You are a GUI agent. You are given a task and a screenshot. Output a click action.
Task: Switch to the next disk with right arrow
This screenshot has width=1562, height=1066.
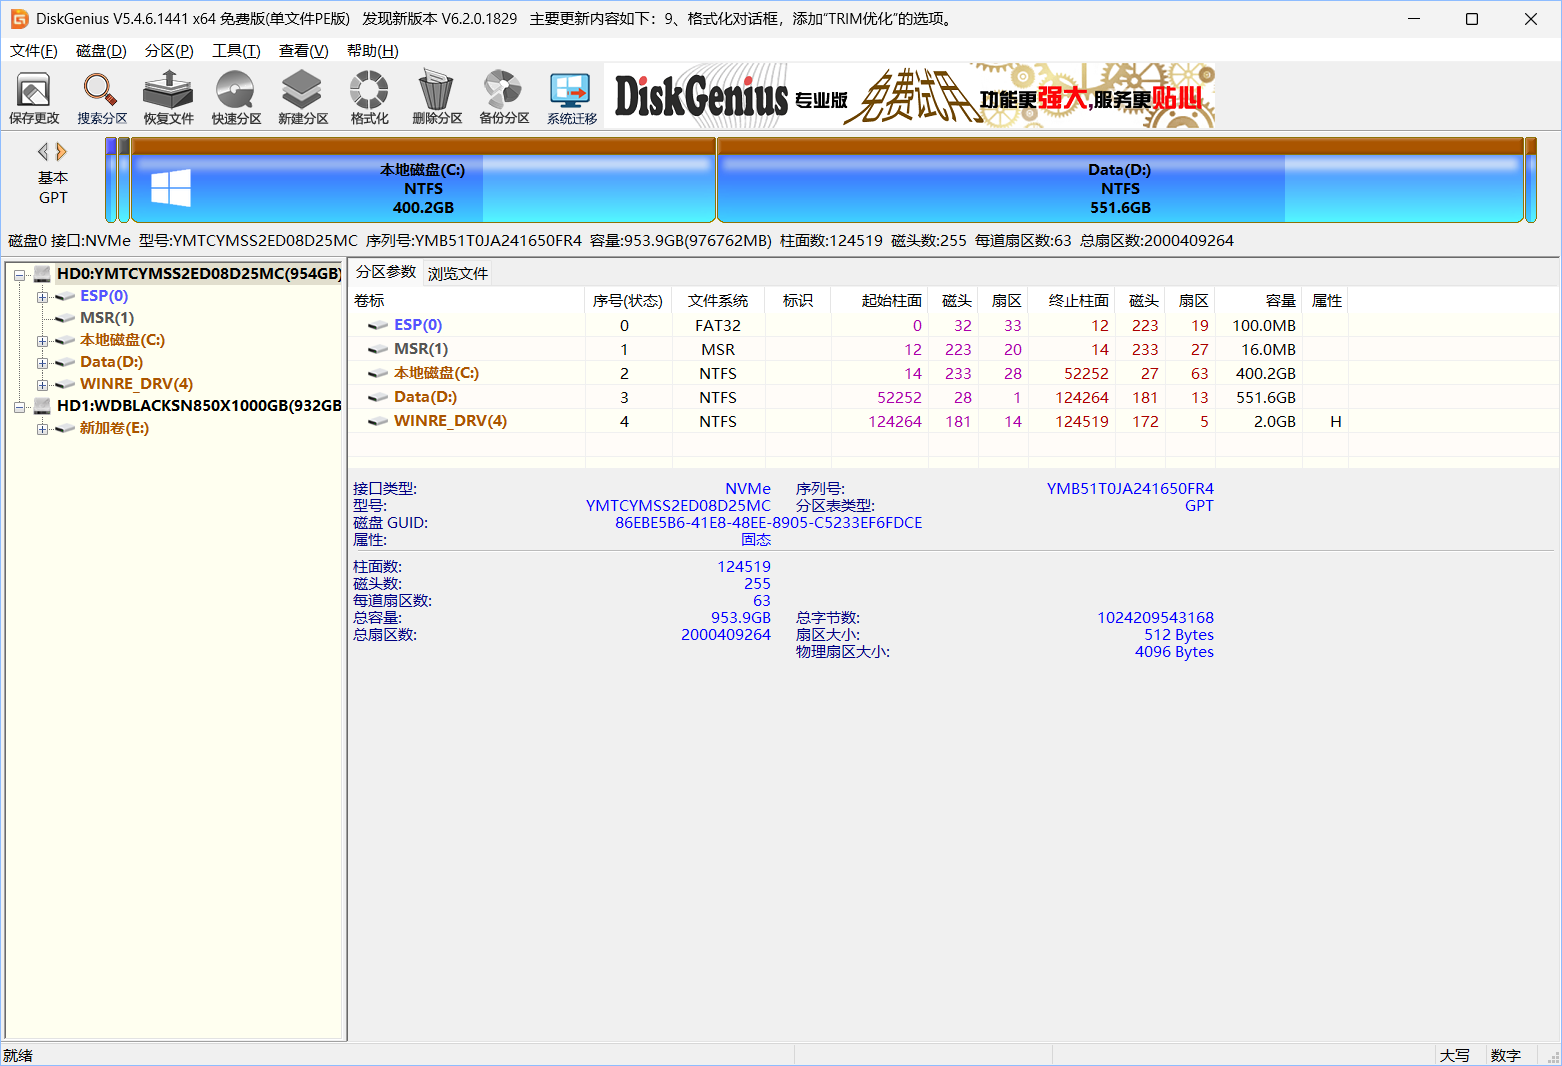click(62, 152)
